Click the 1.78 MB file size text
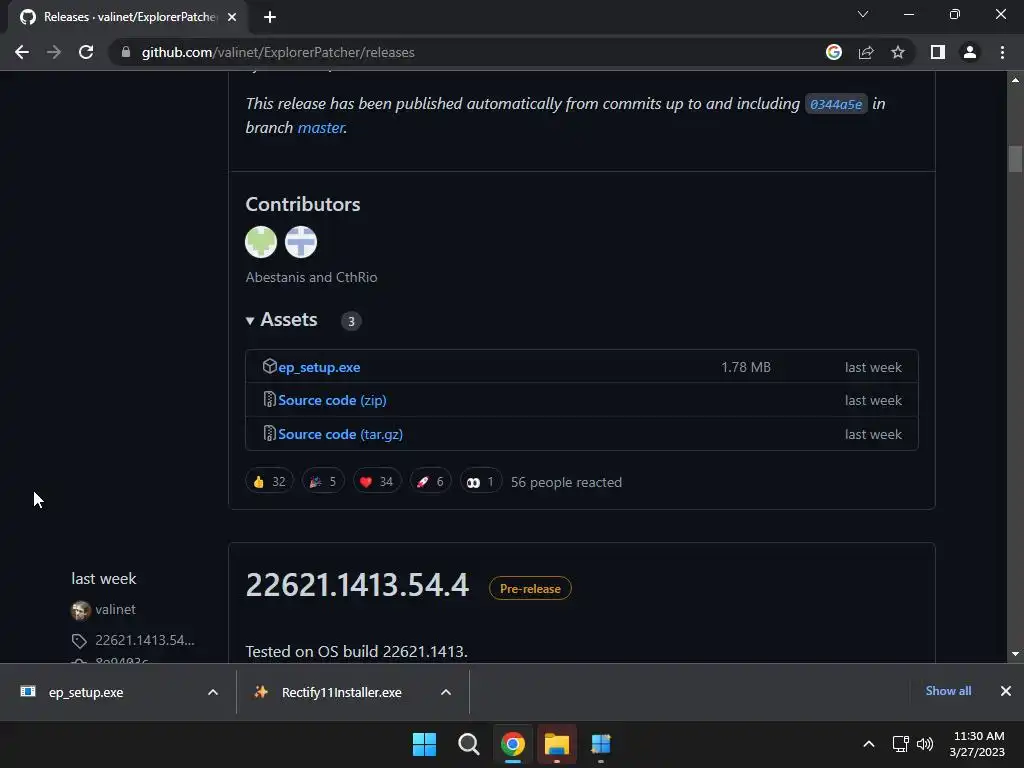This screenshot has width=1024, height=768. (x=746, y=368)
